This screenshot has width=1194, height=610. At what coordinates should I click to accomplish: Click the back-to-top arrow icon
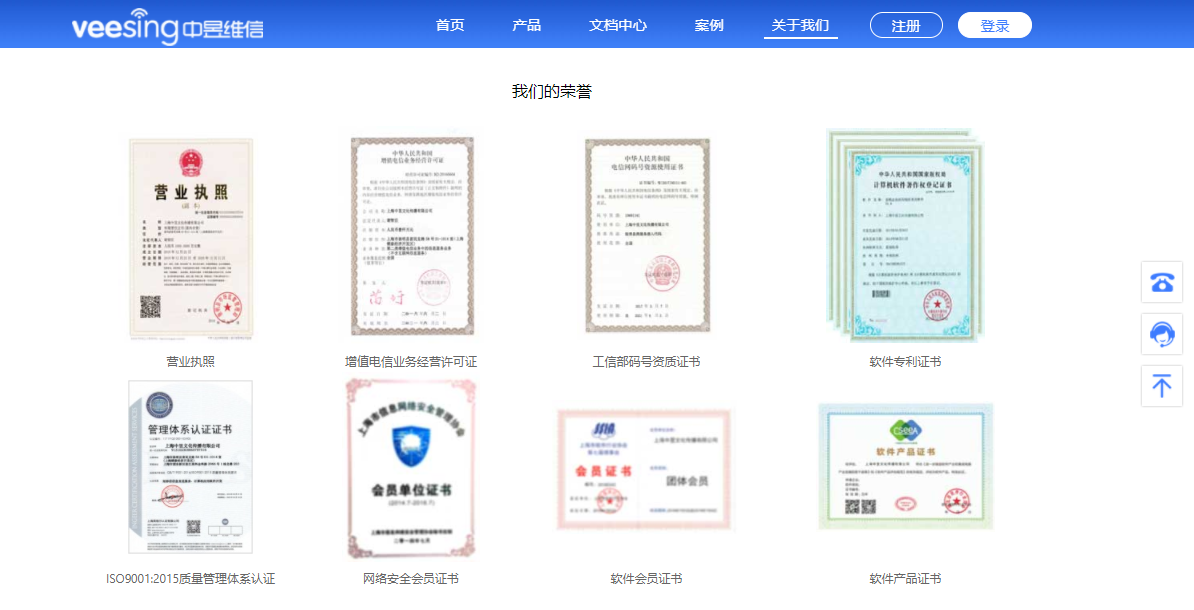(1161, 385)
